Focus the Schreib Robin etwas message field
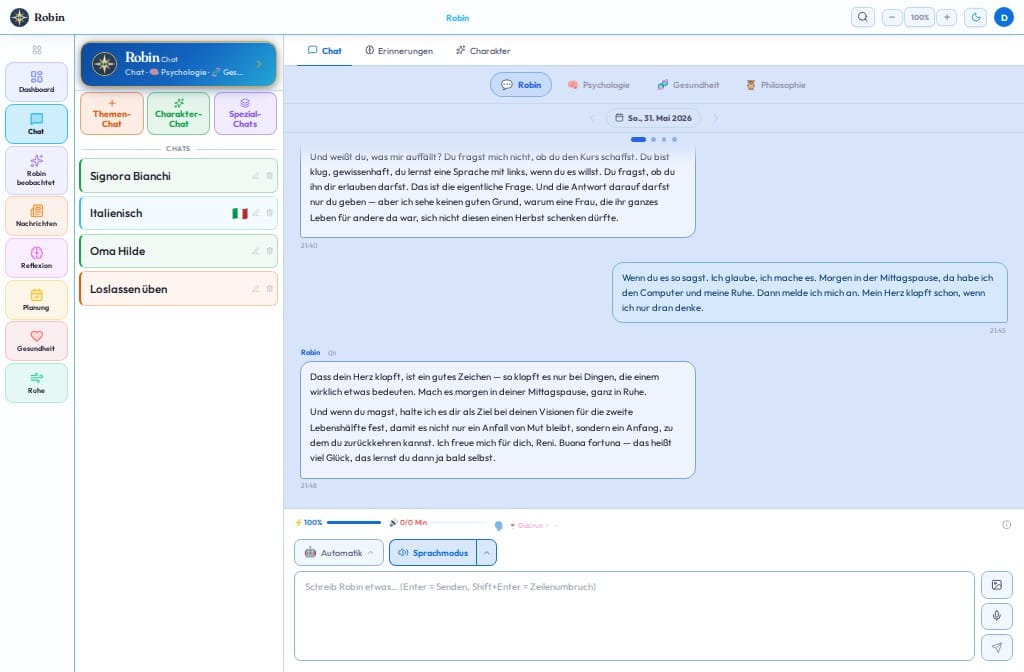The width and height of the screenshot is (1024, 672). tap(634, 616)
